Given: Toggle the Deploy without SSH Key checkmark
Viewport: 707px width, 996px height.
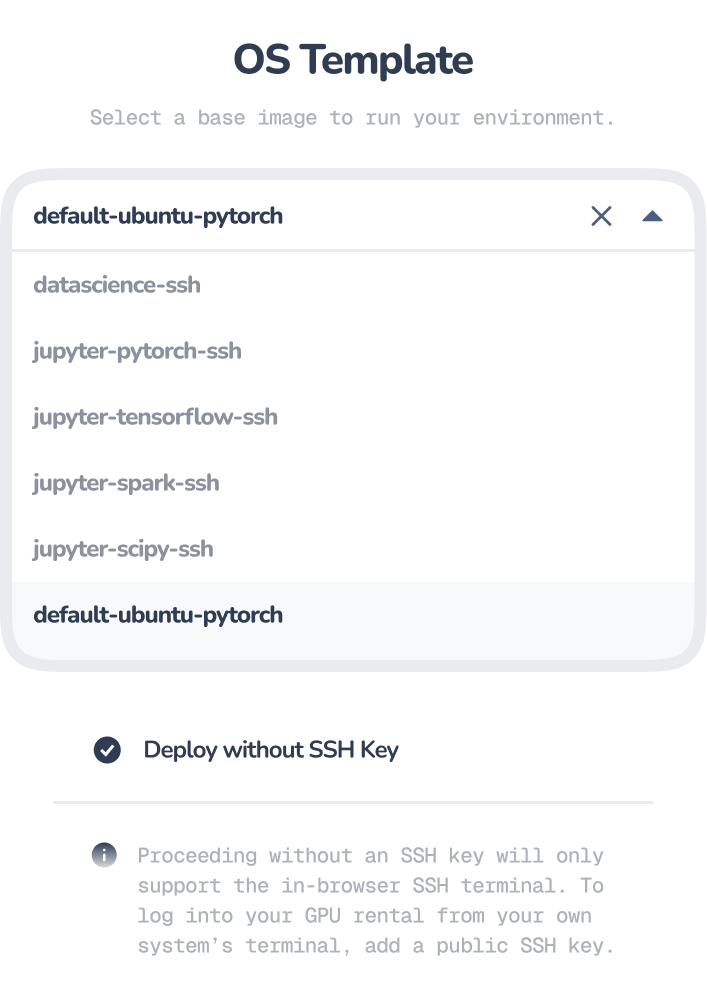Looking at the screenshot, I should [107, 750].
